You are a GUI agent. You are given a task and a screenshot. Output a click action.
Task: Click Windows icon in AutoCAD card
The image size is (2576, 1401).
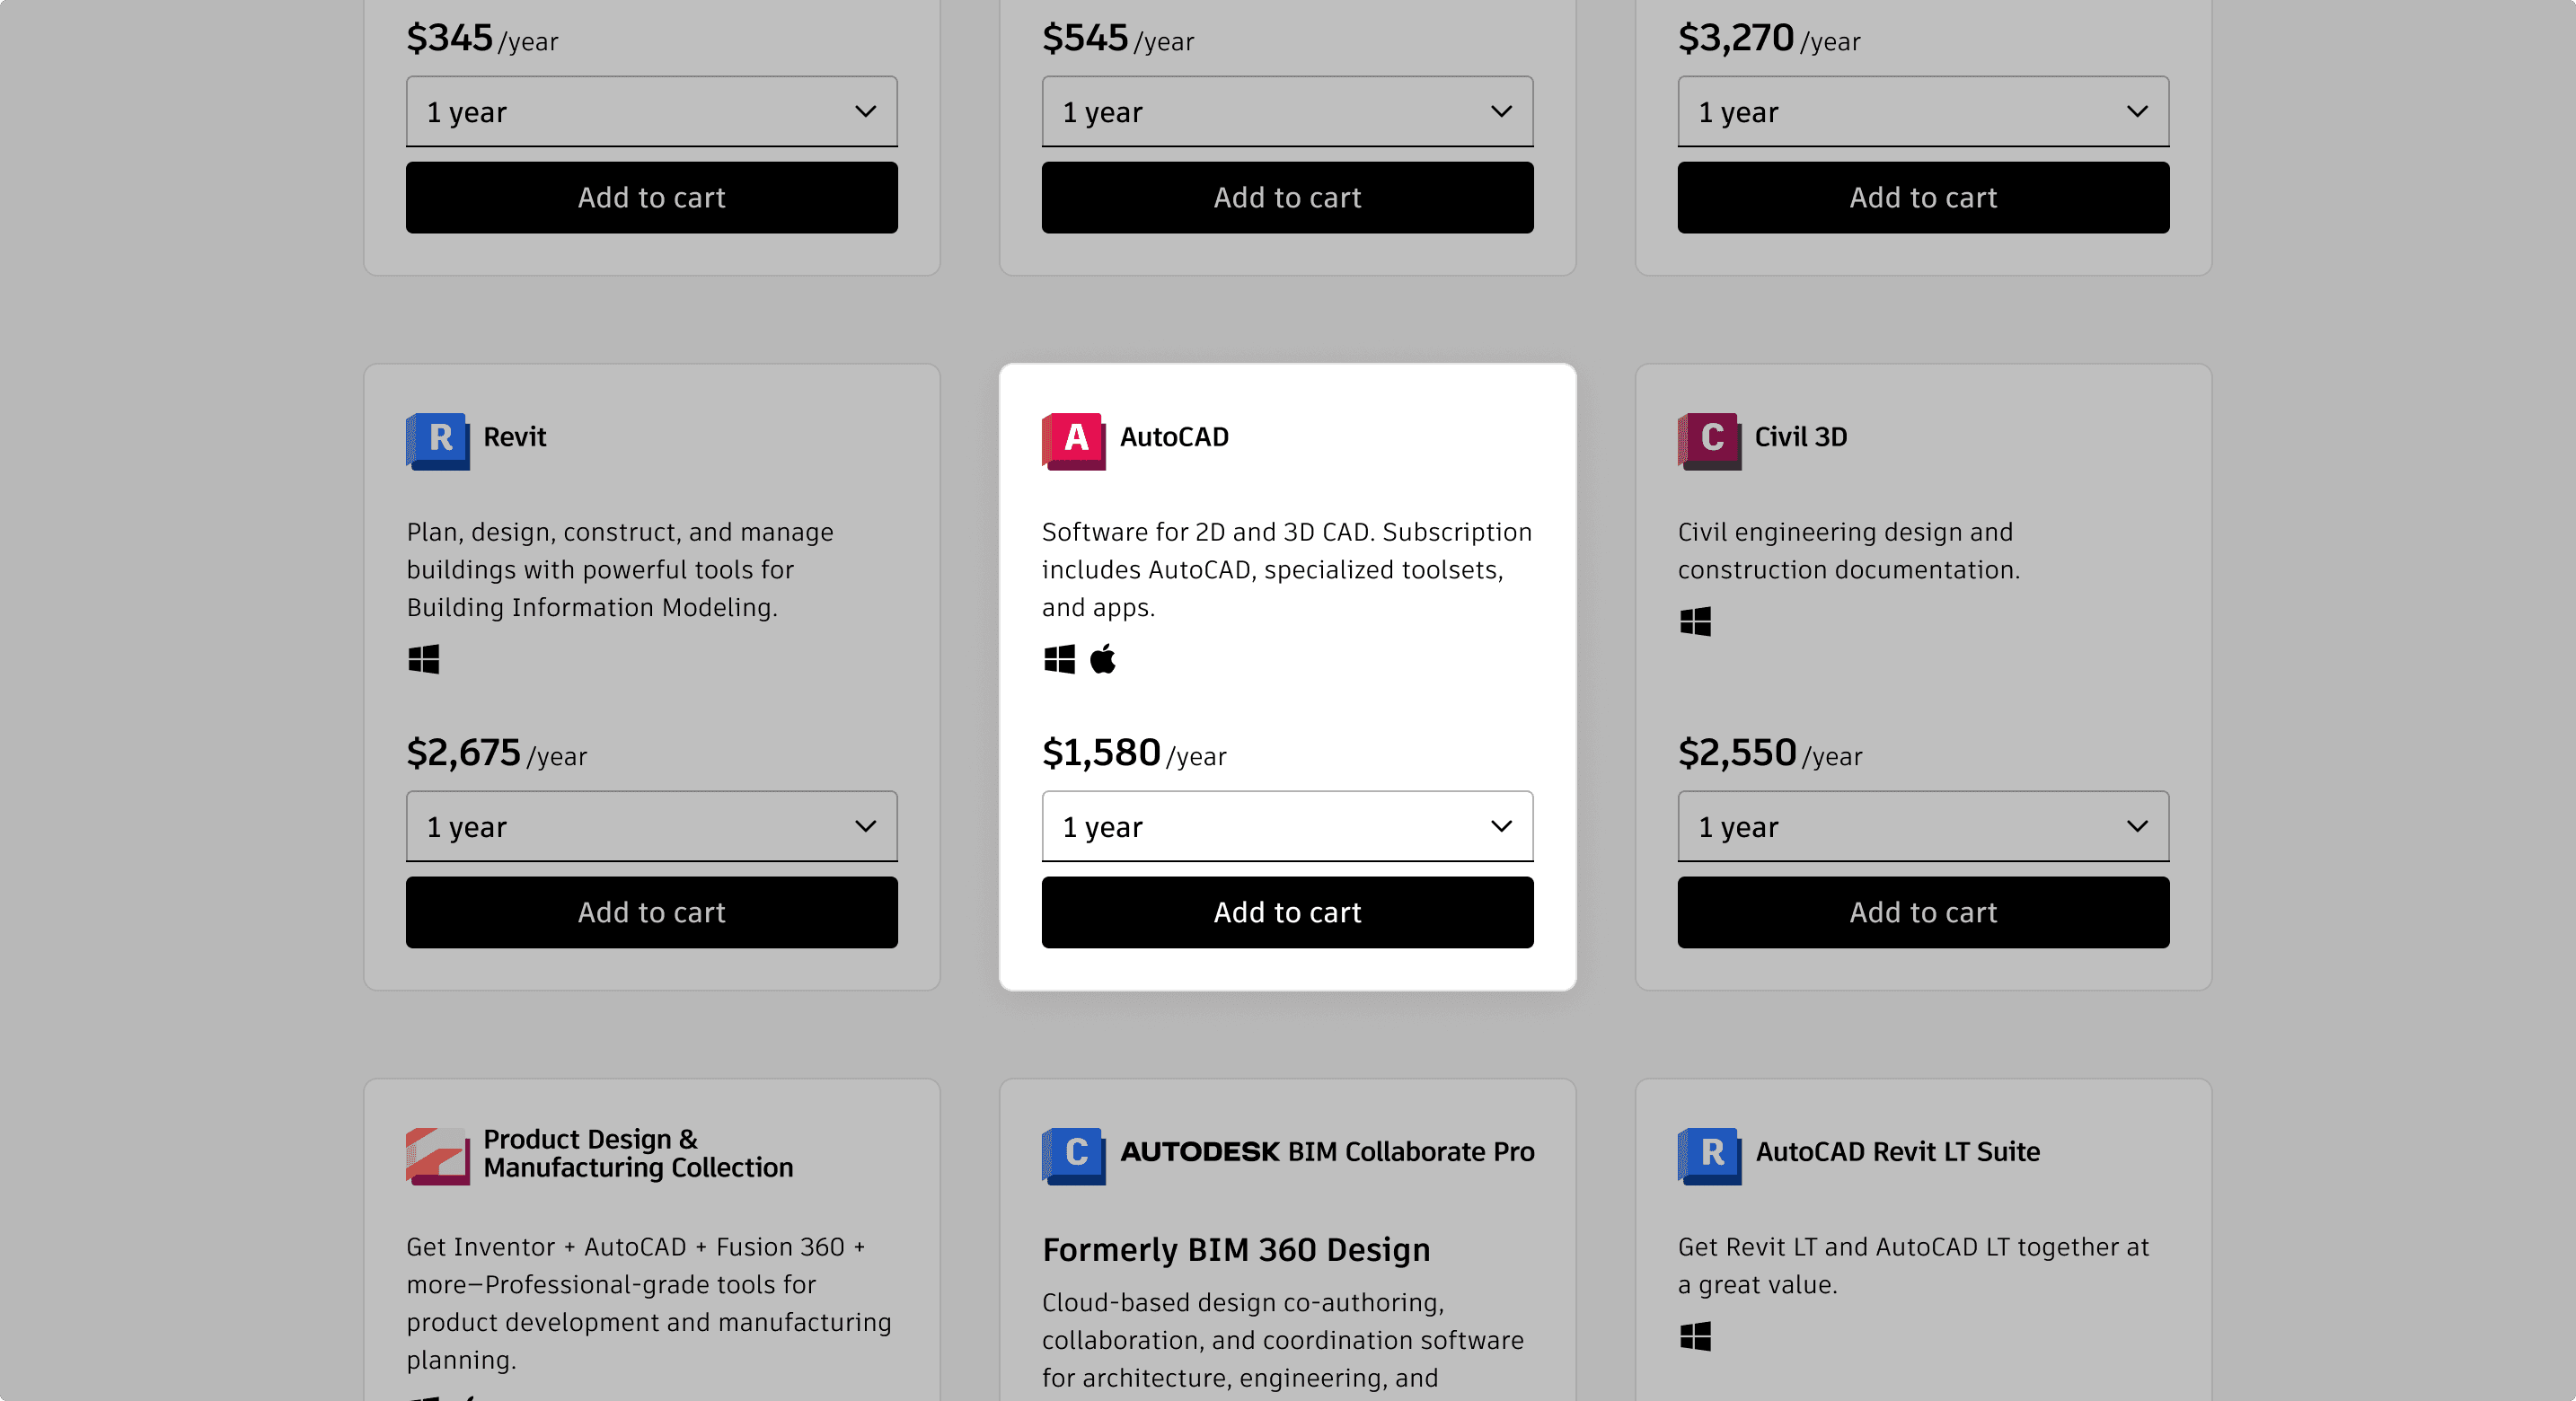[x=1059, y=659]
